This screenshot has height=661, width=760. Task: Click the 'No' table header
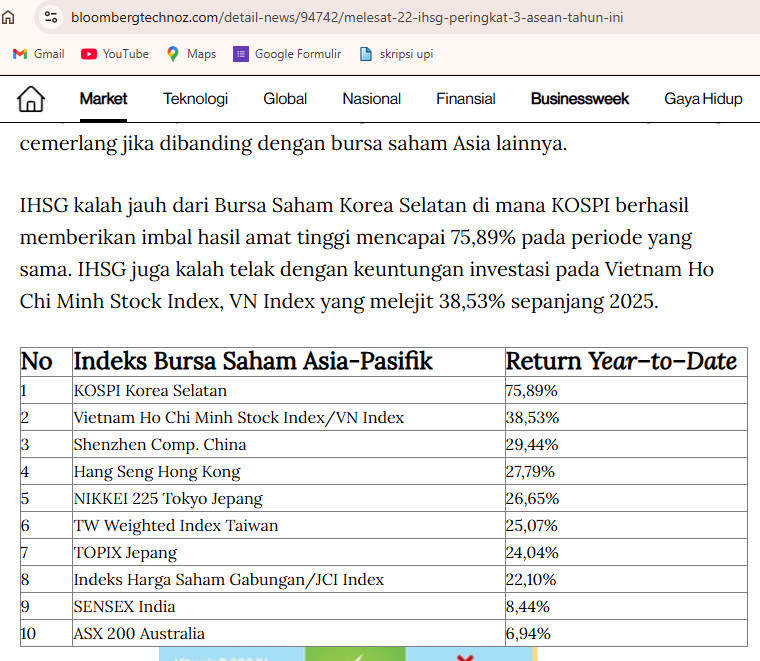click(x=47, y=362)
